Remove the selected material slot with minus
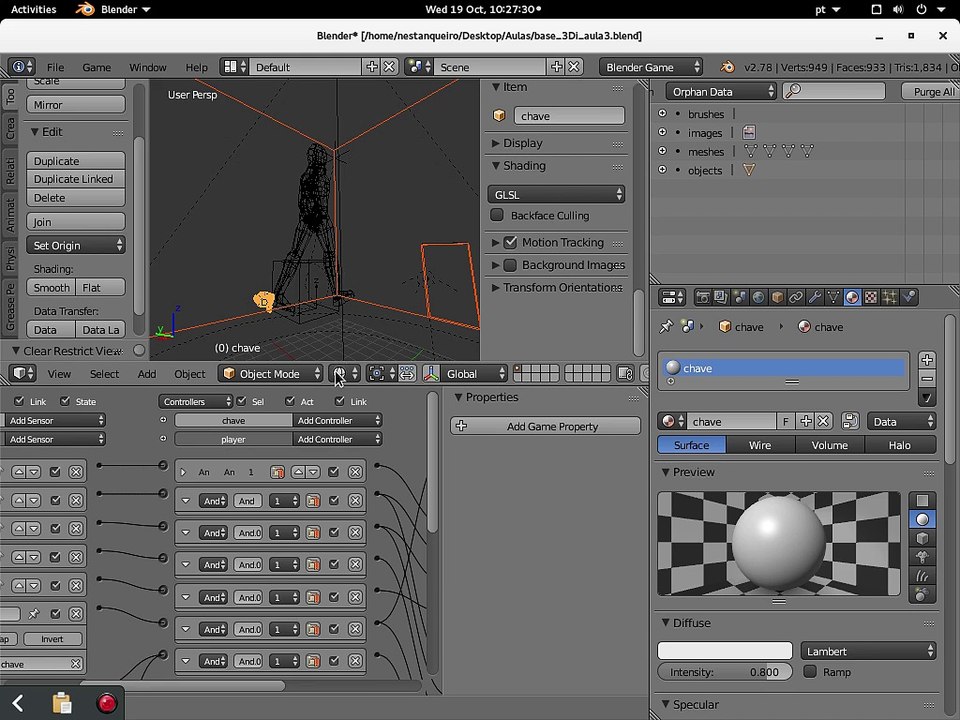Screen dimensions: 960x720 pos(927,378)
